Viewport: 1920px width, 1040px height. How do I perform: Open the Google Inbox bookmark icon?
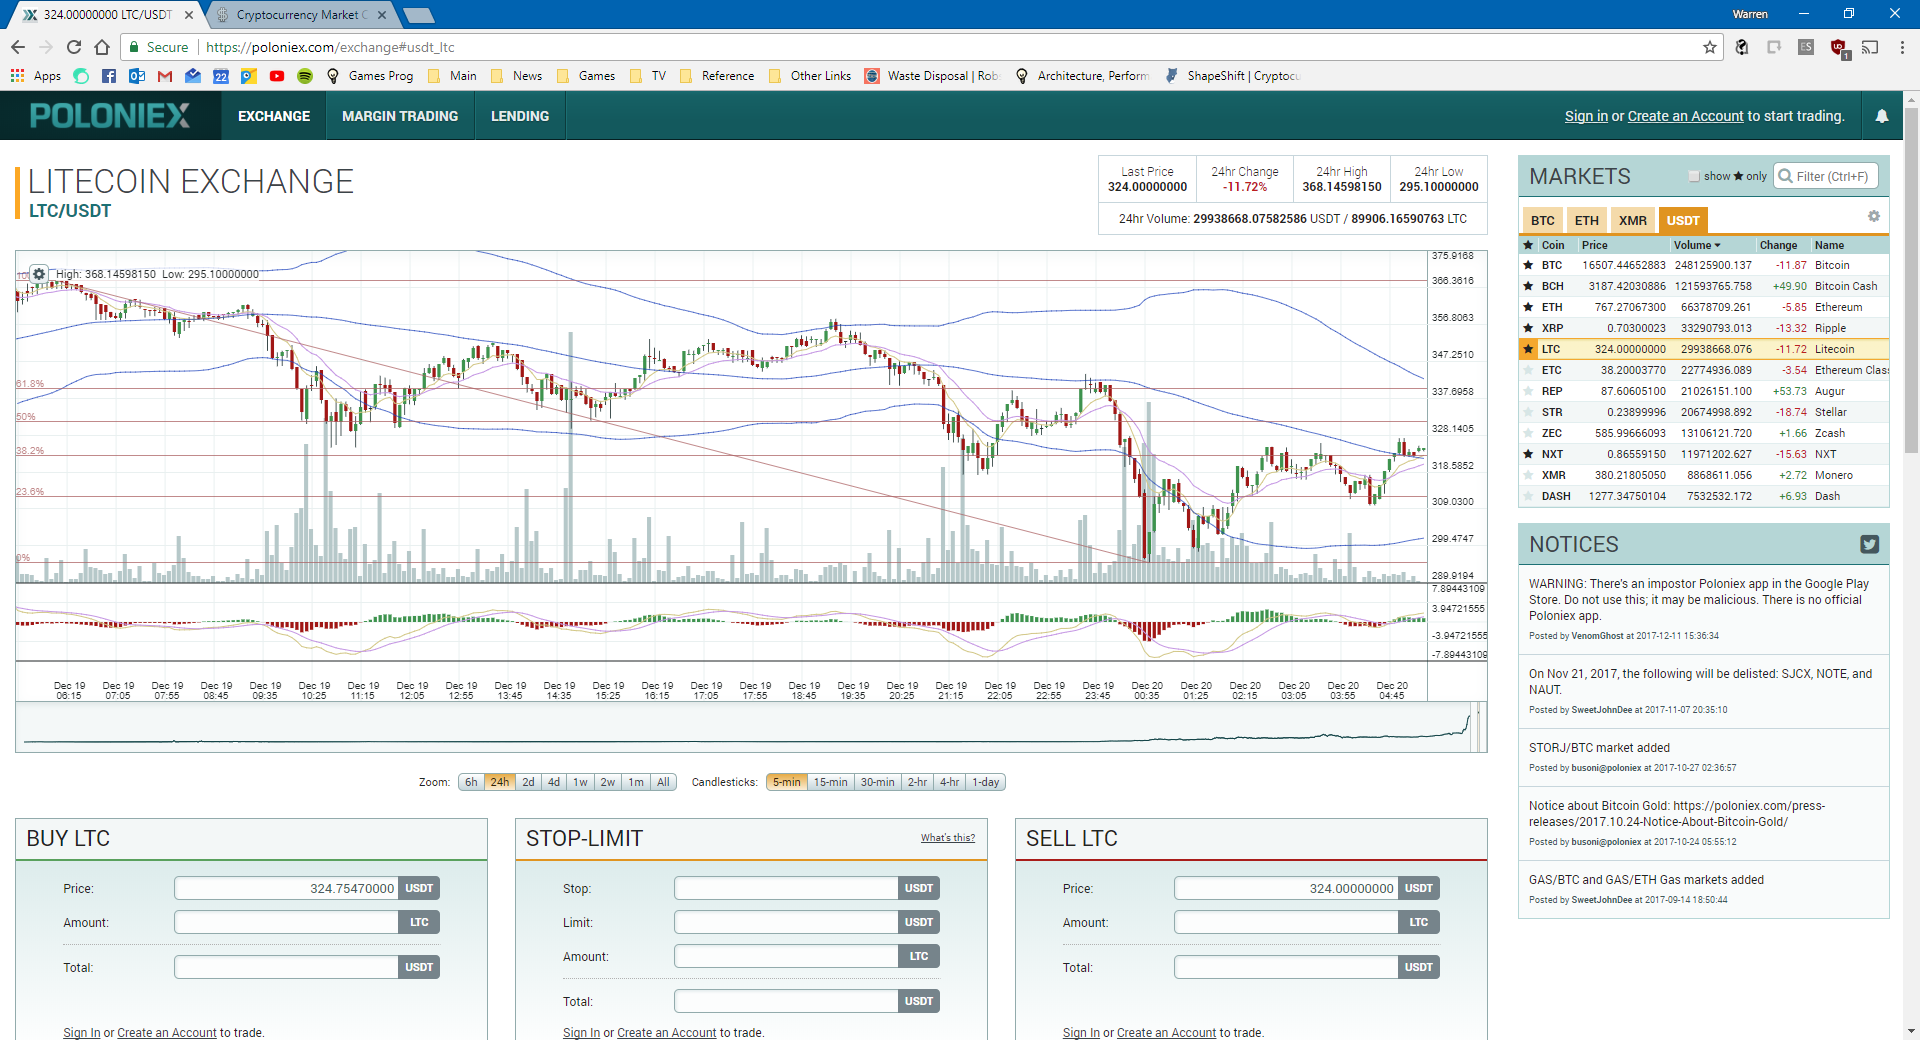[x=193, y=76]
